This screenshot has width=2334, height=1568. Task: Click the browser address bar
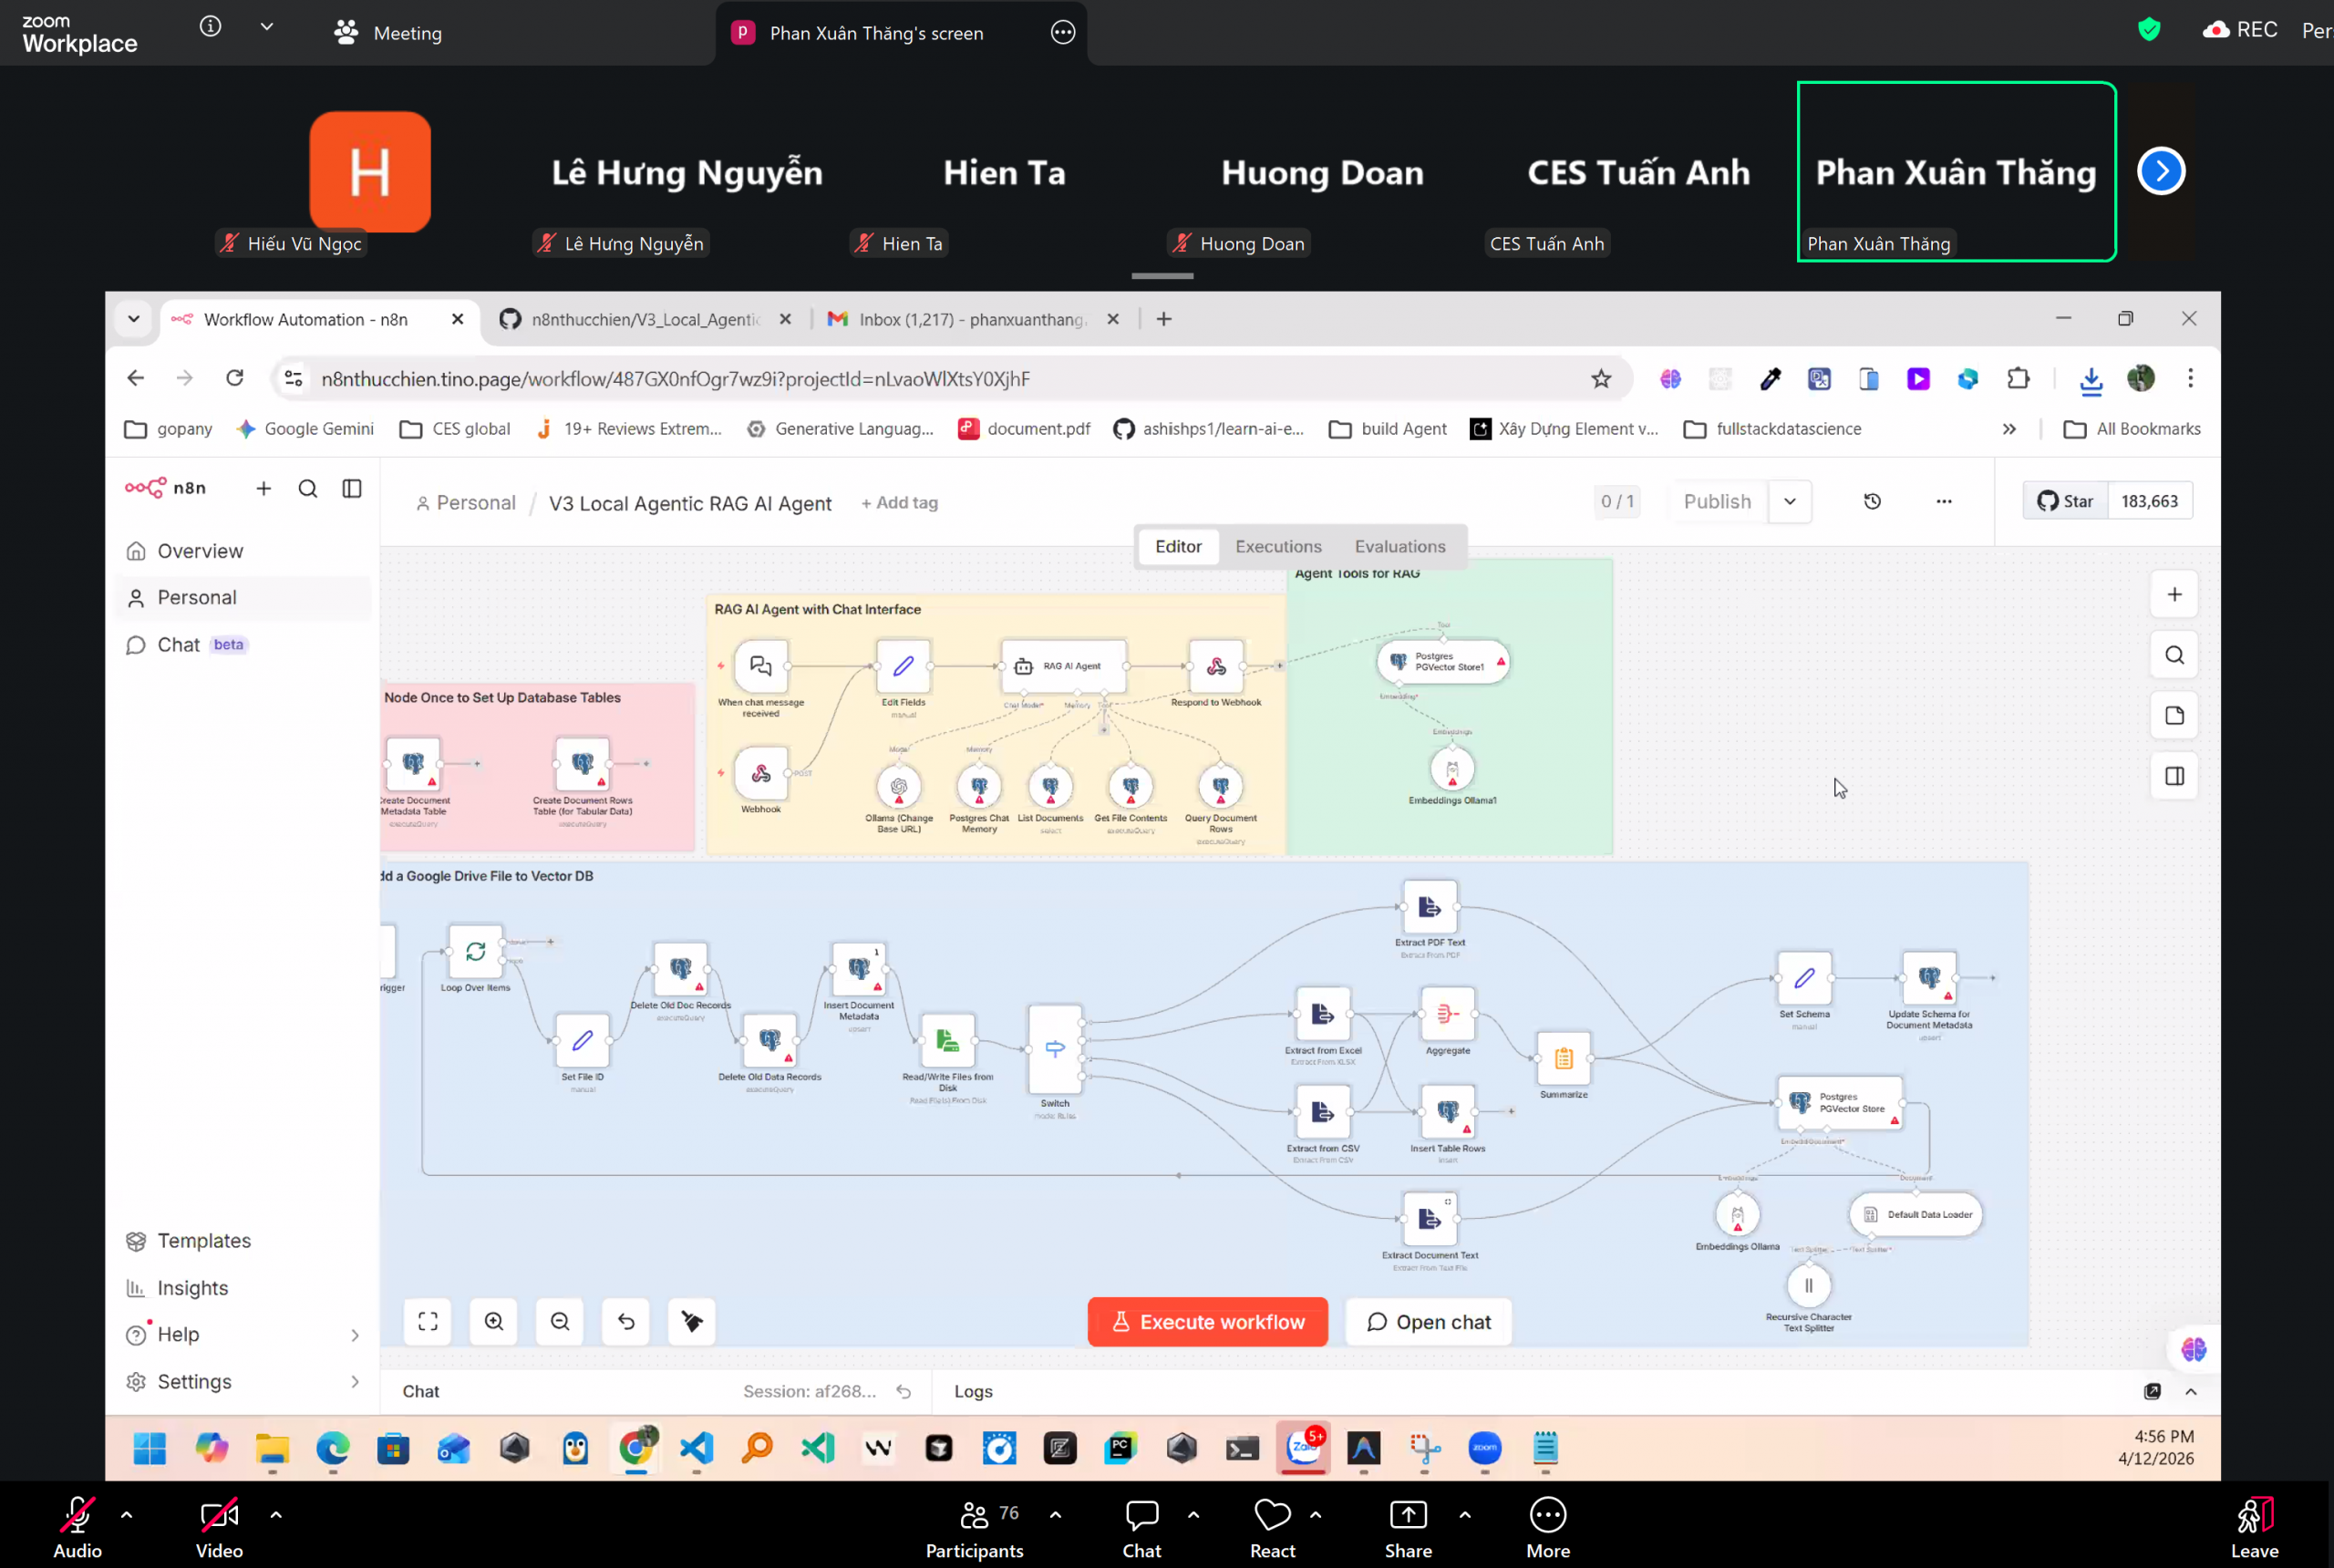[900, 379]
